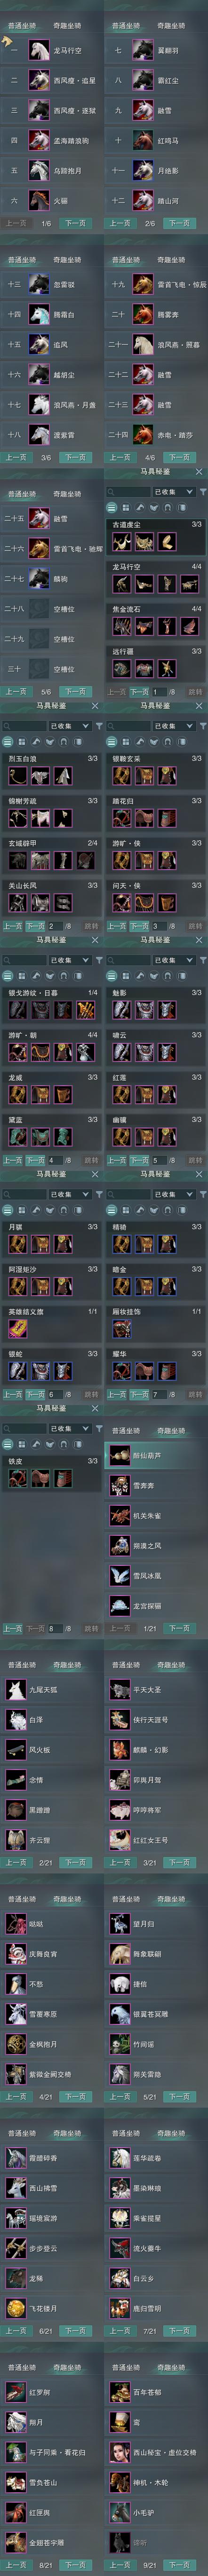Viewport: 208px width, 2576px height.
Task: Select the 翼麒羽 mount in slot 七
Action: (157, 50)
